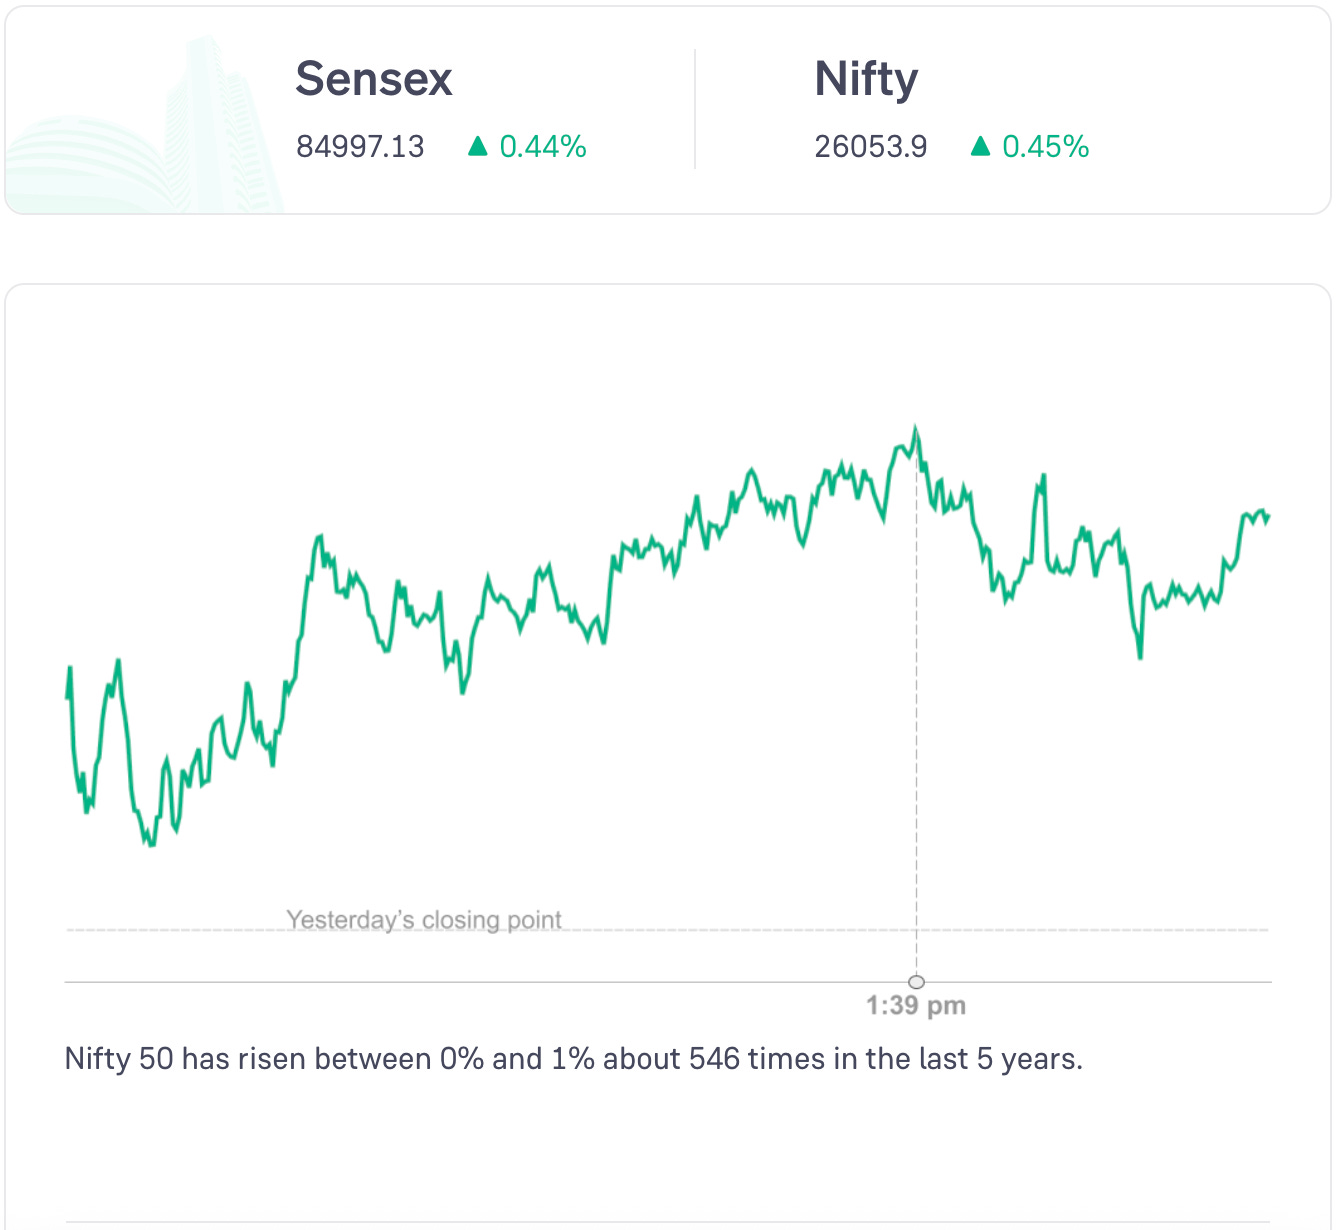Click the circular time marker on the axis
This screenshot has height=1230, width=1336.
point(916,982)
